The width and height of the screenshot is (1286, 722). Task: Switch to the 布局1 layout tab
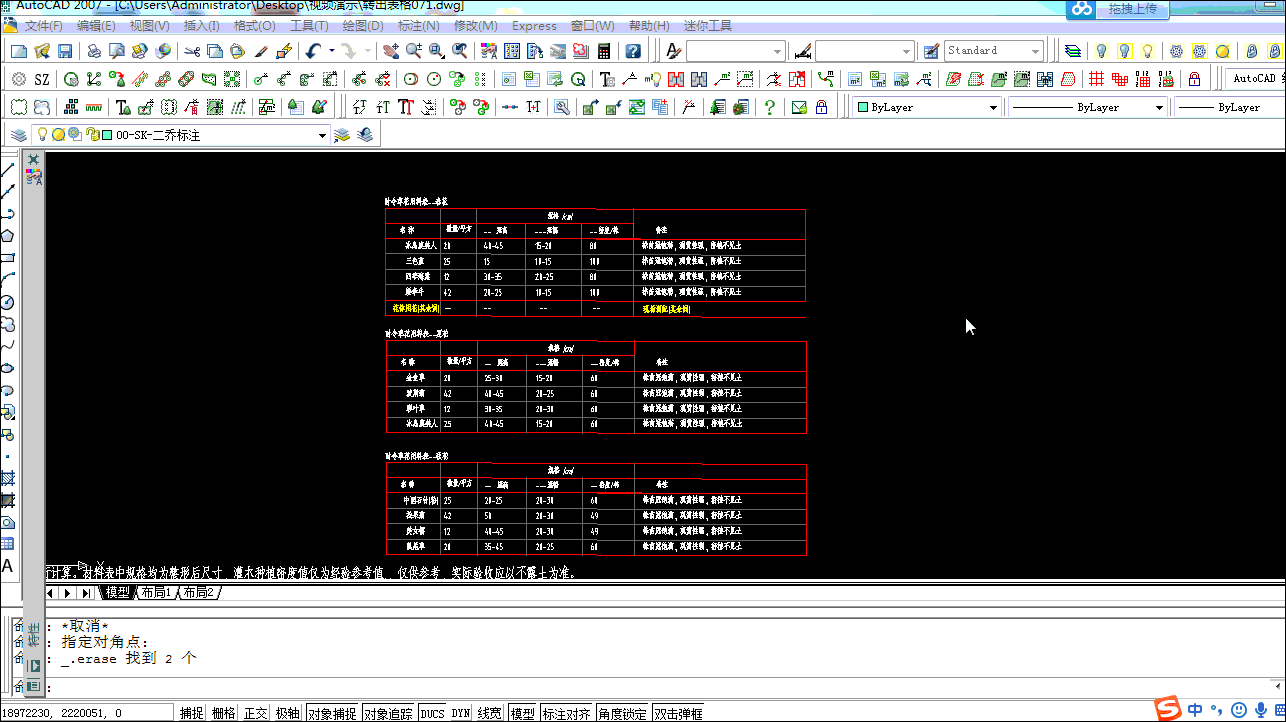coord(155,593)
